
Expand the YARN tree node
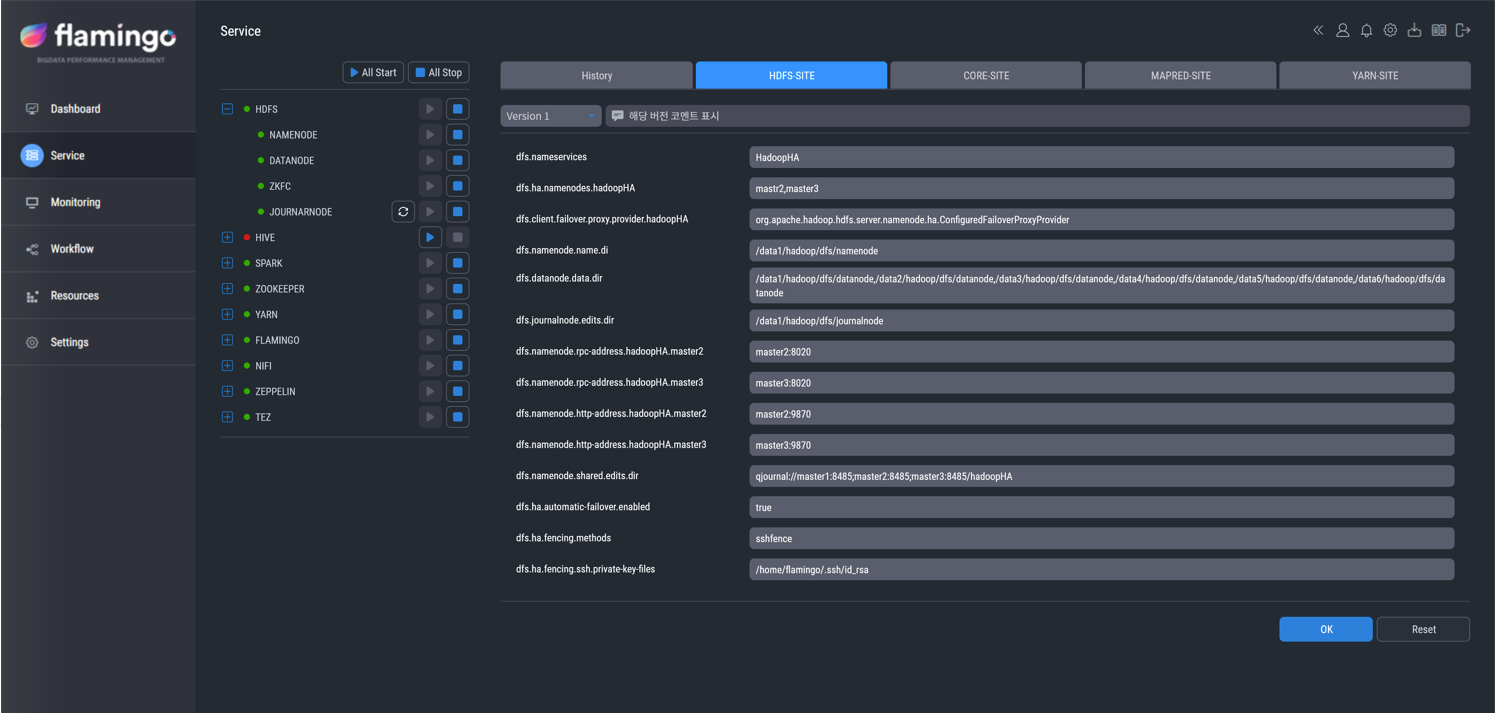click(x=227, y=314)
